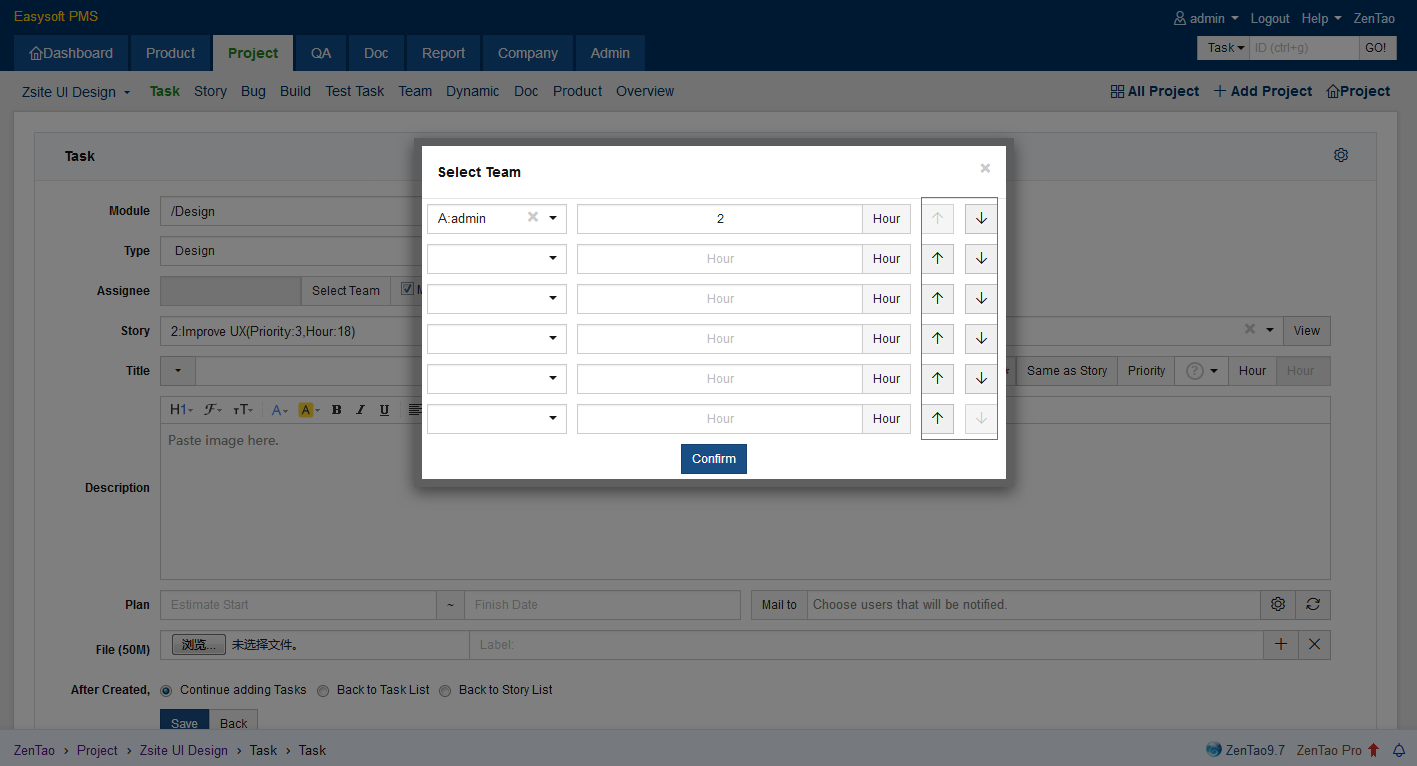Click the third row Hour input field
This screenshot has height=766, width=1417.
click(720, 299)
